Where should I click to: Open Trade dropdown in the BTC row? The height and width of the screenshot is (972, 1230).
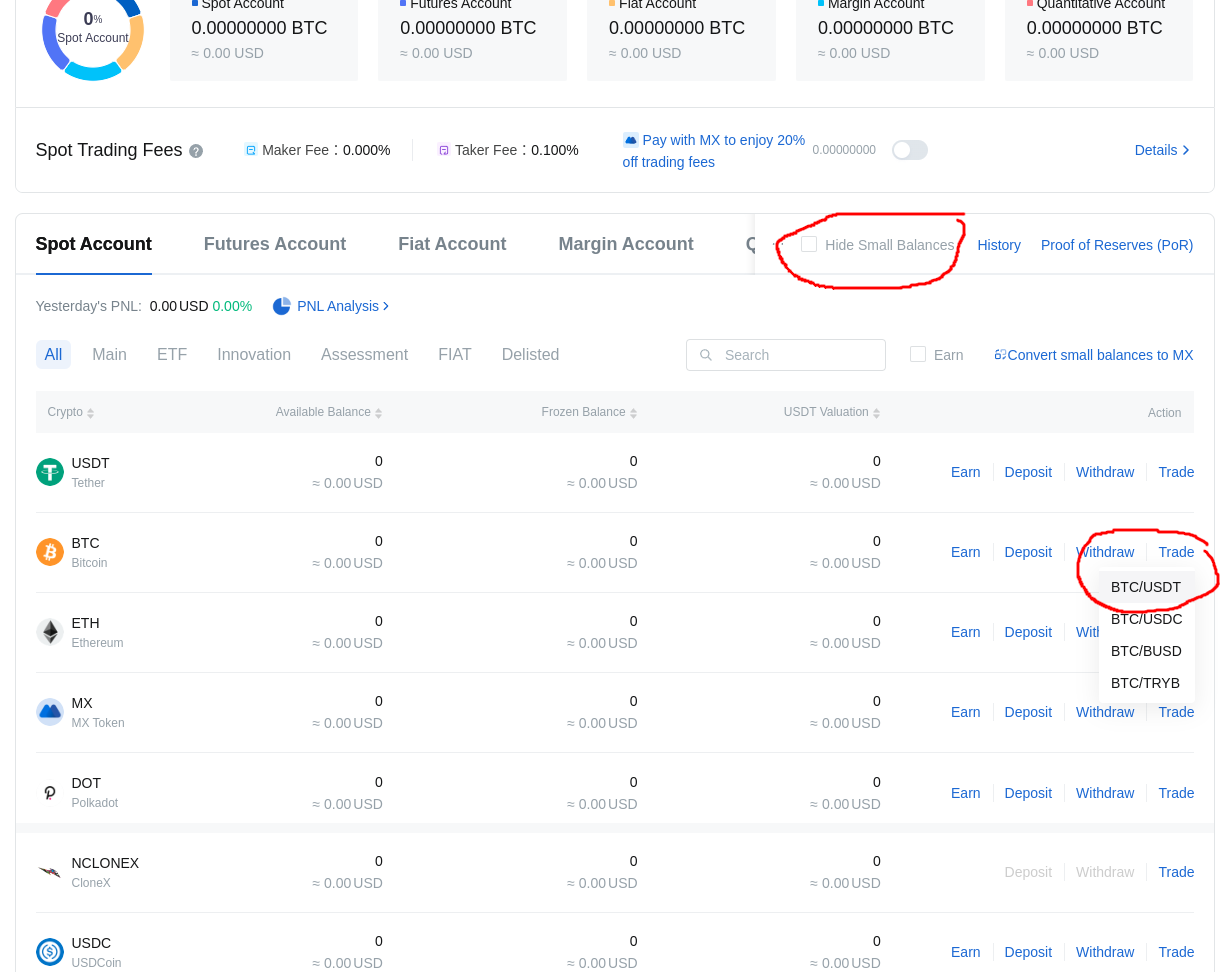(1176, 552)
